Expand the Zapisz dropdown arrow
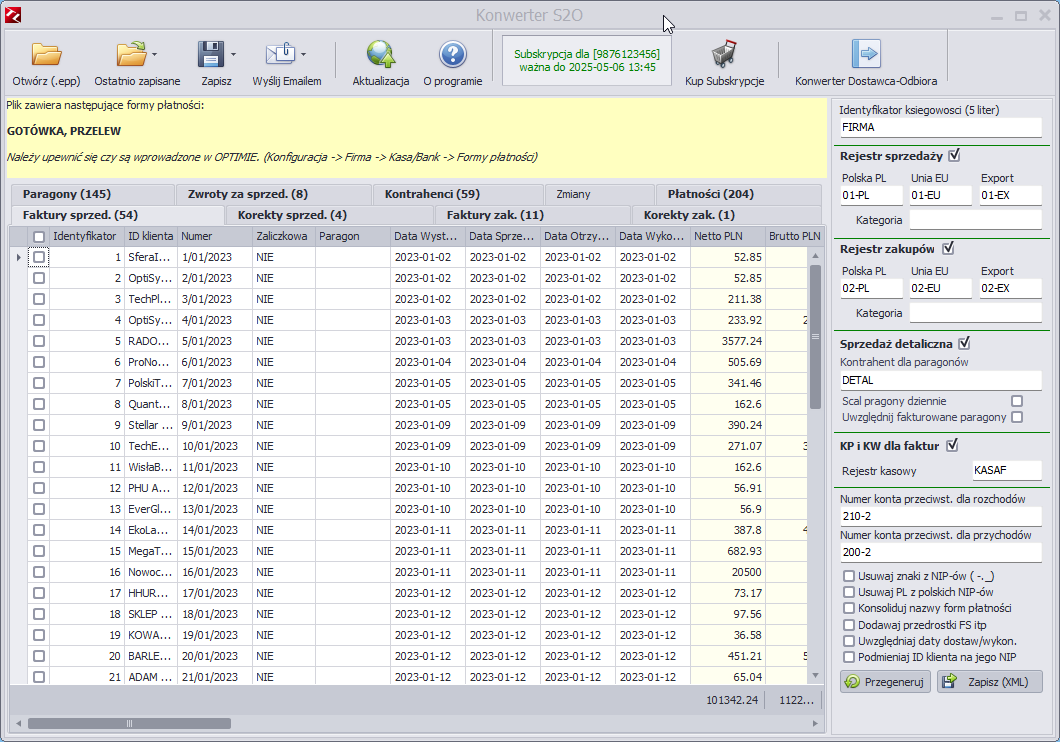The image size is (1060, 742). 233,54
